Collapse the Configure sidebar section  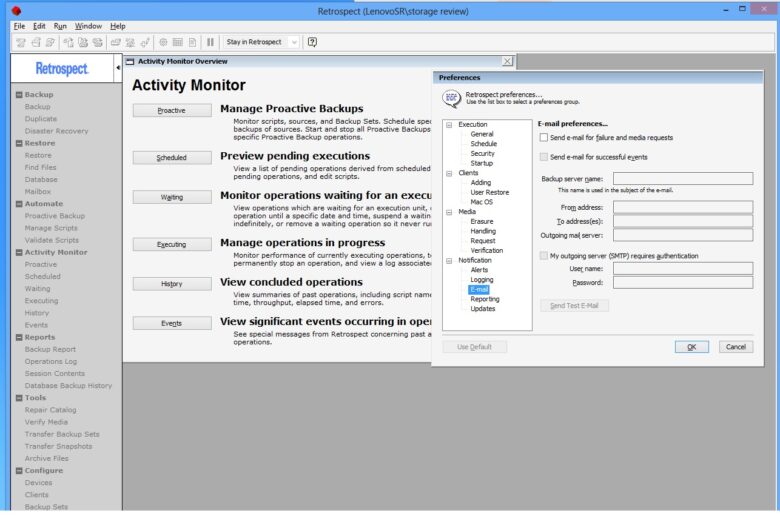pyautogui.click(x=19, y=471)
